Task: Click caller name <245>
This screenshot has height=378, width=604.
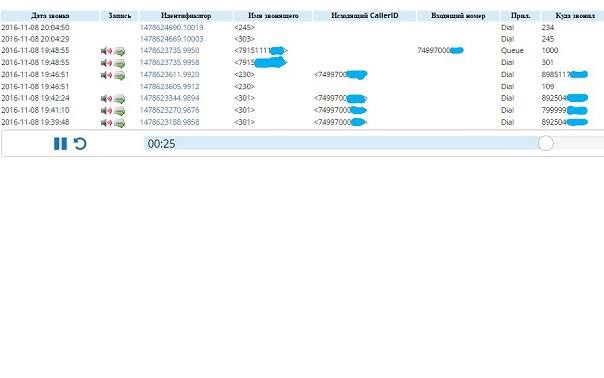Action: tap(245, 27)
